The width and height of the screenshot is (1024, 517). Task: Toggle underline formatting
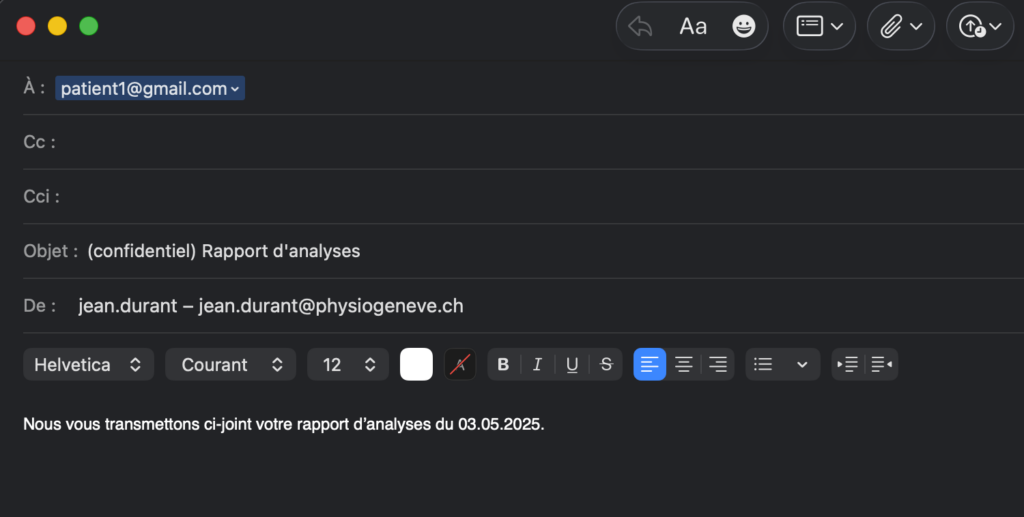(x=572, y=365)
